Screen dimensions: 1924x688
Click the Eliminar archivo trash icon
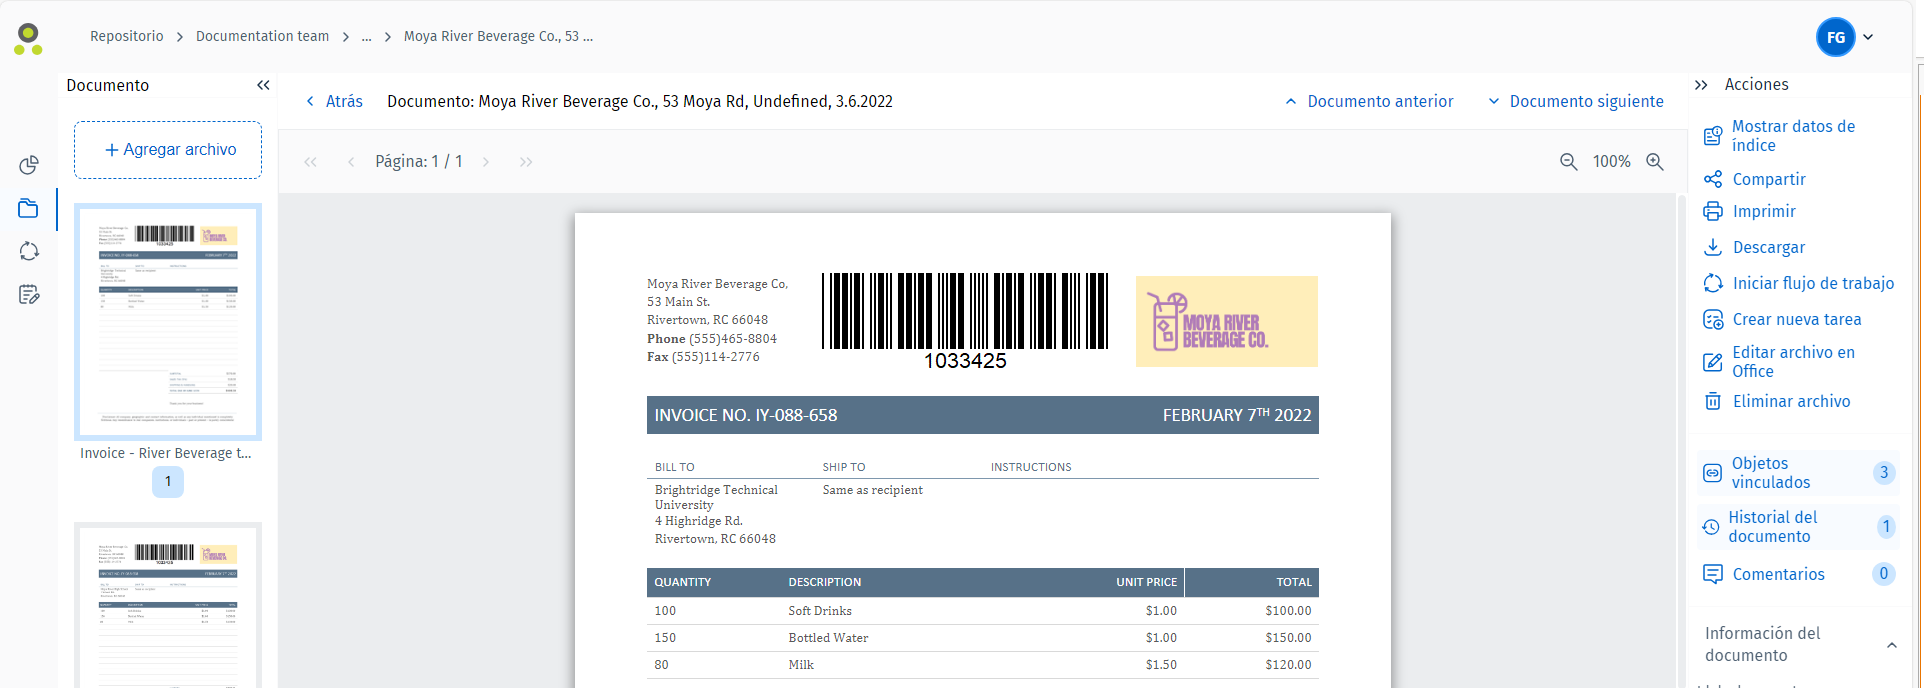pyautogui.click(x=1713, y=401)
